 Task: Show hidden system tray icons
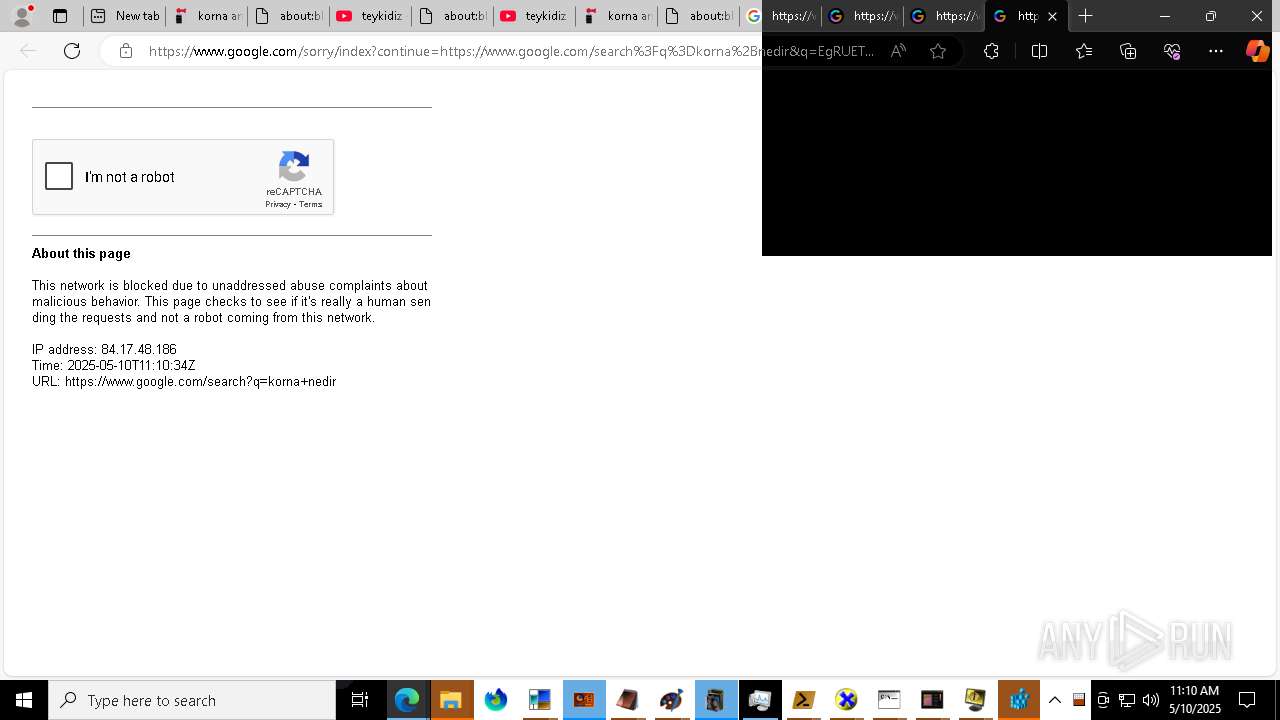tap(1054, 700)
